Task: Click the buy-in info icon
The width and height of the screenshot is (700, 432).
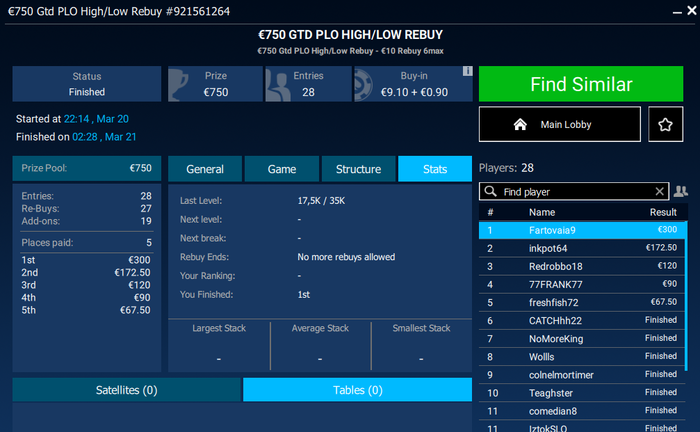Action: [x=467, y=71]
